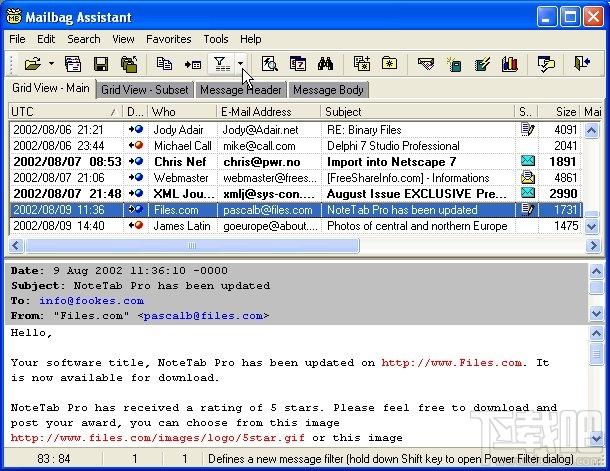Image resolution: width=610 pixels, height=471 pixels.
Task: Click the grid horizontal scroll right arrow
Action: pos(592,245)
